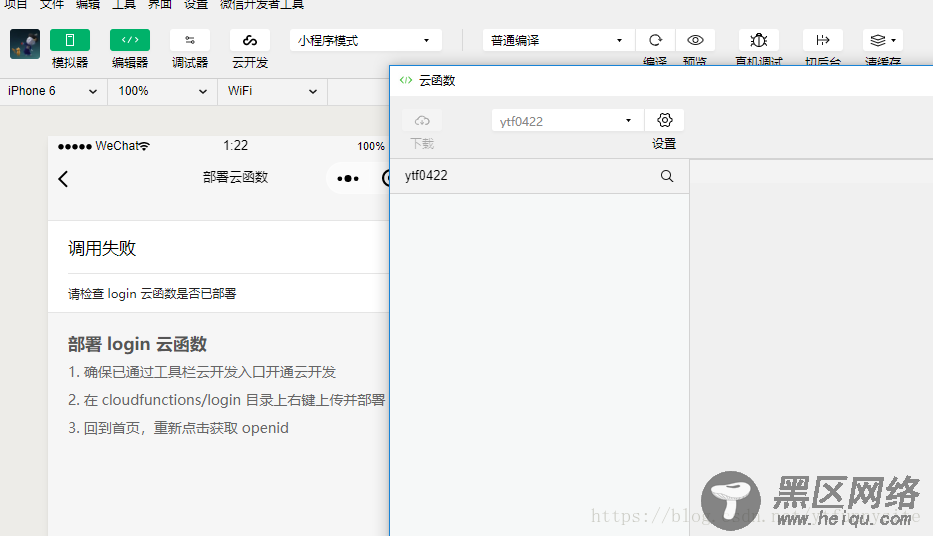
Task: Click step 3 重新点击获取 openid text
Action: tap(178, 428)
